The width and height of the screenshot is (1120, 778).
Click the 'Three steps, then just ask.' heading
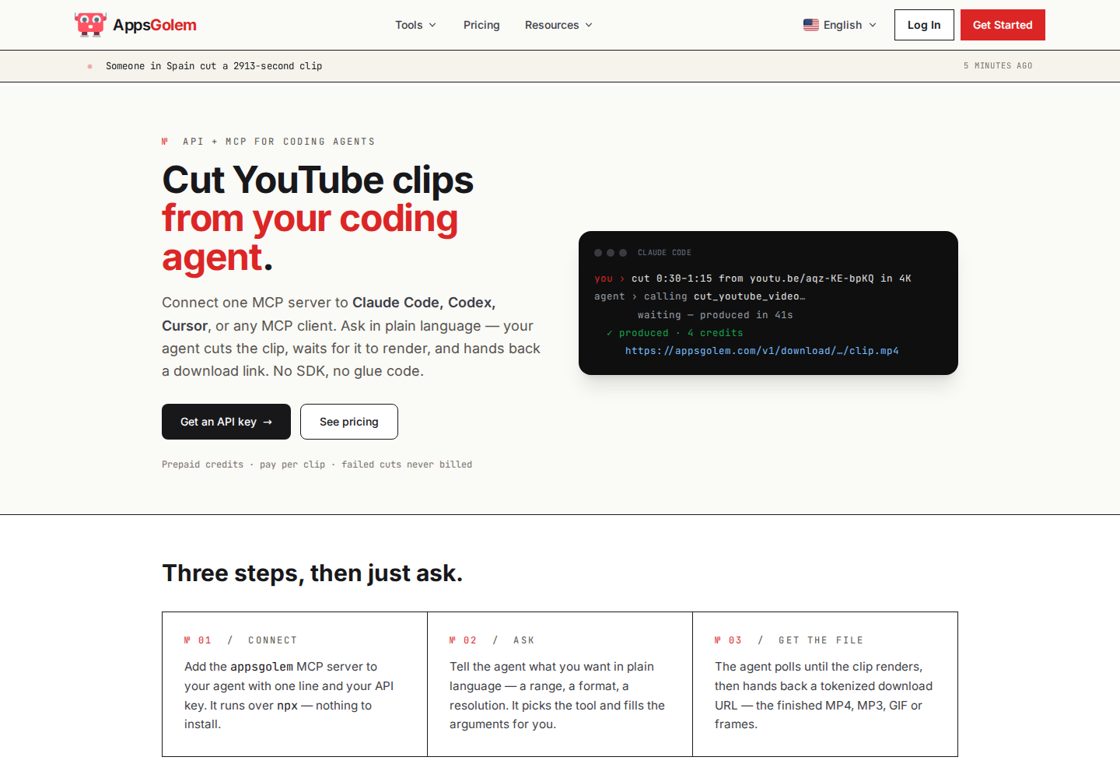[x=312, y=573]
